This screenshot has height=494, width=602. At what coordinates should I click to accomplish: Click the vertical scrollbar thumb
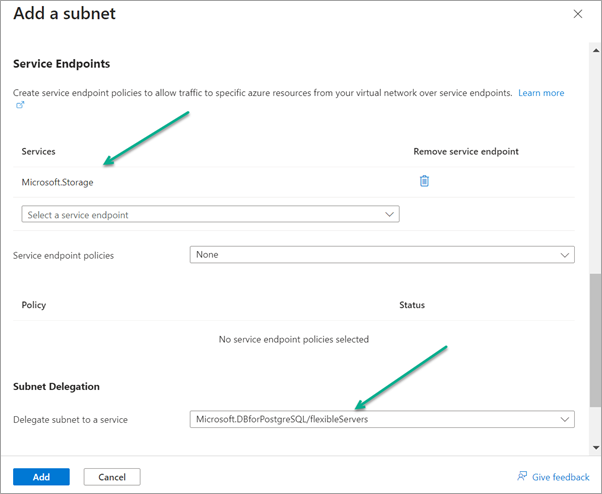596,340
